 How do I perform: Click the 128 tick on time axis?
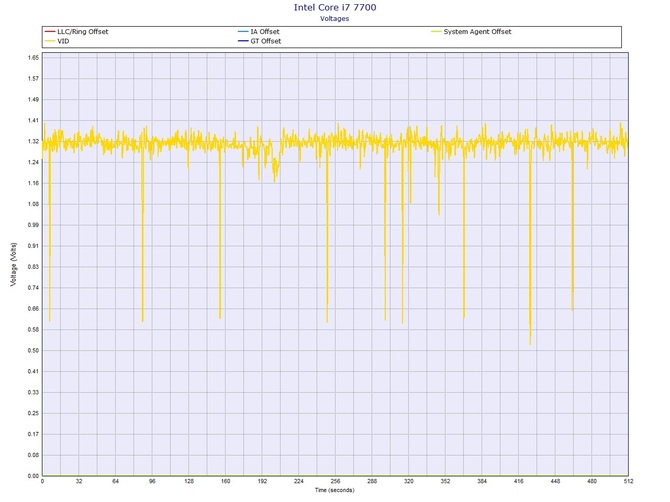pos(189,481)
